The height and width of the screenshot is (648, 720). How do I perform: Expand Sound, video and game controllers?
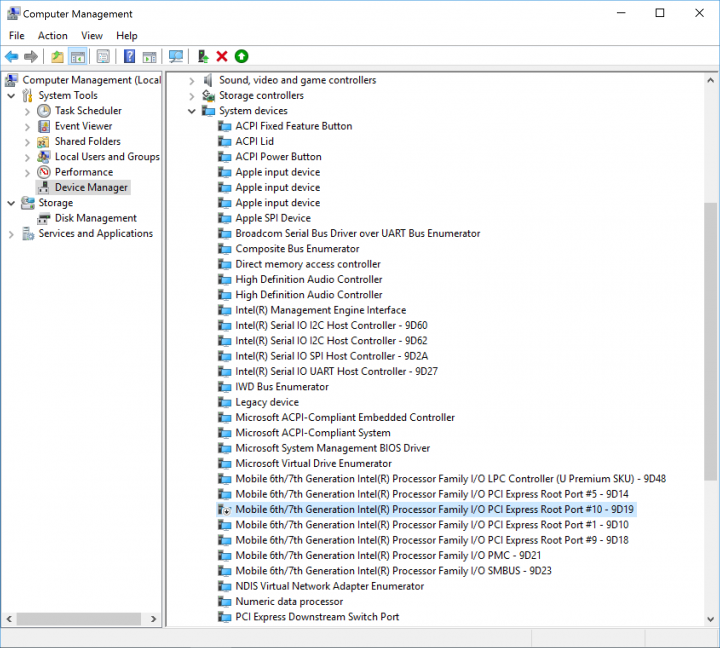[192, 80]
